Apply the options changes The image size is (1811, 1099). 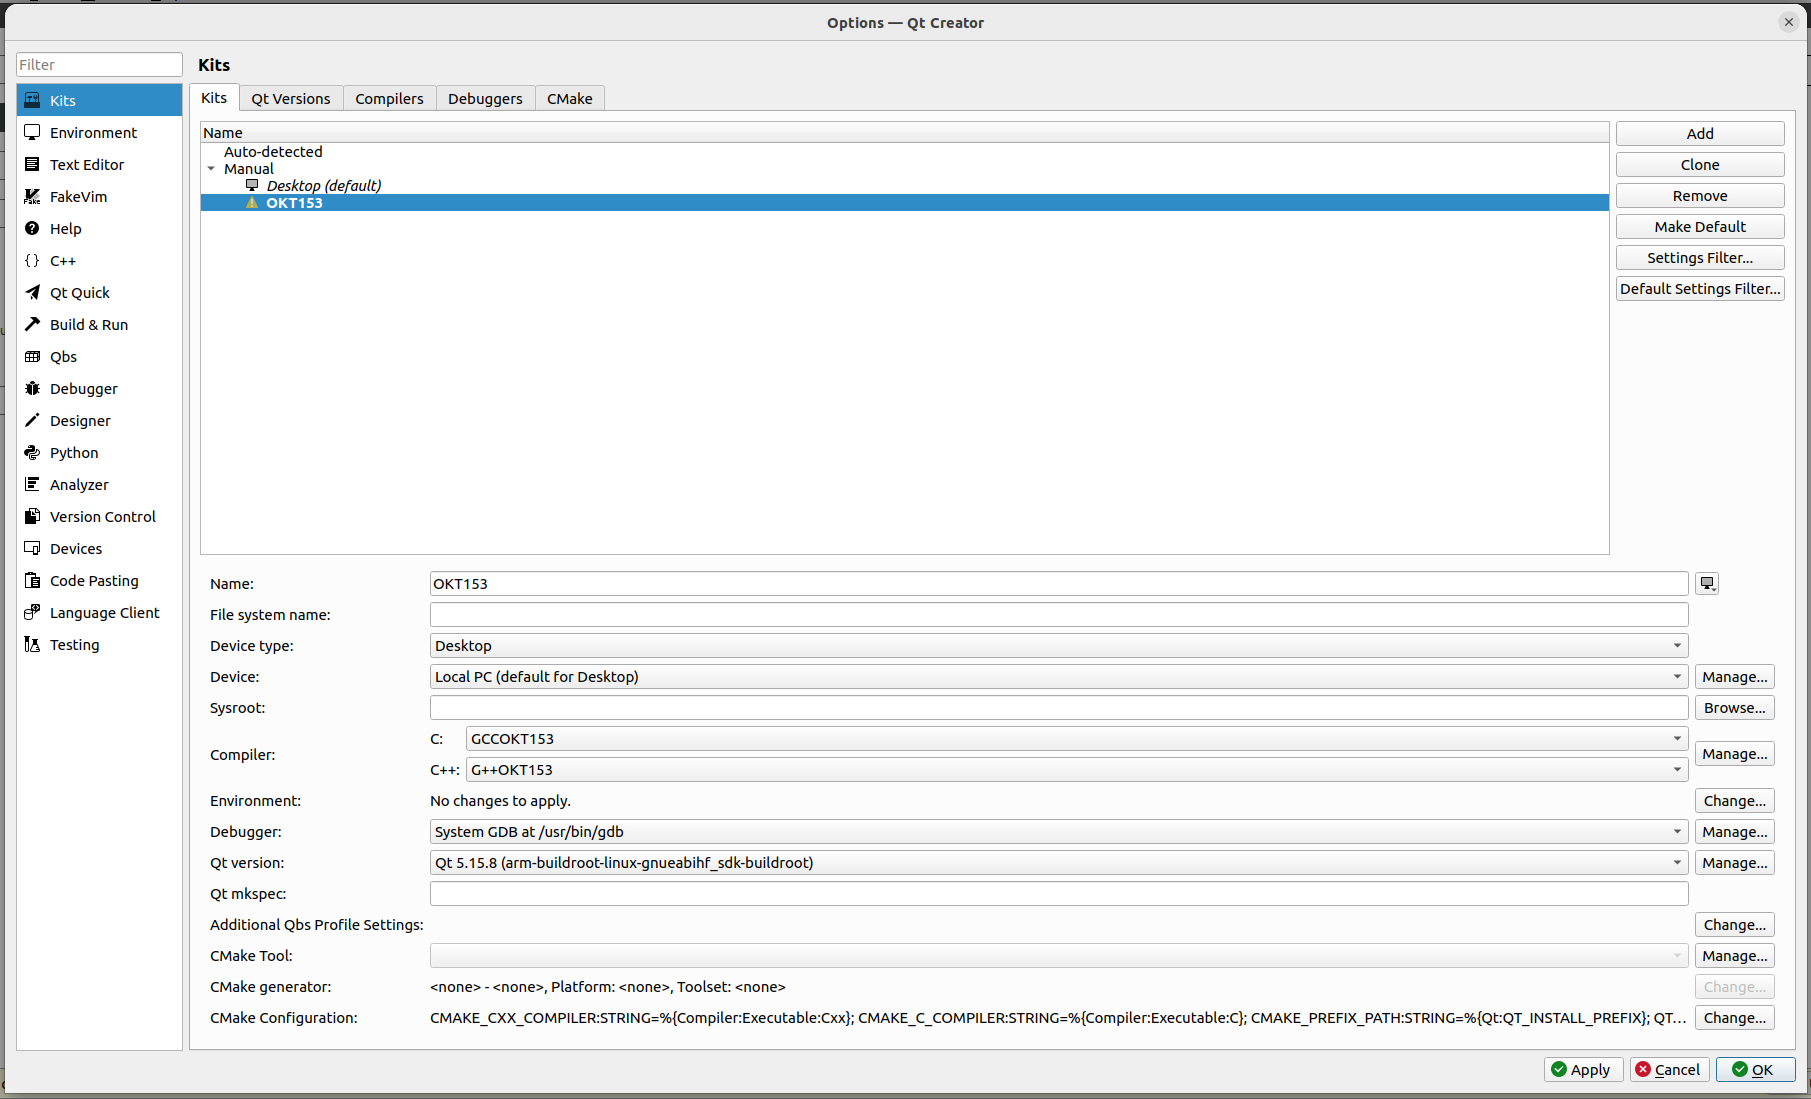pos(1583,1070)
